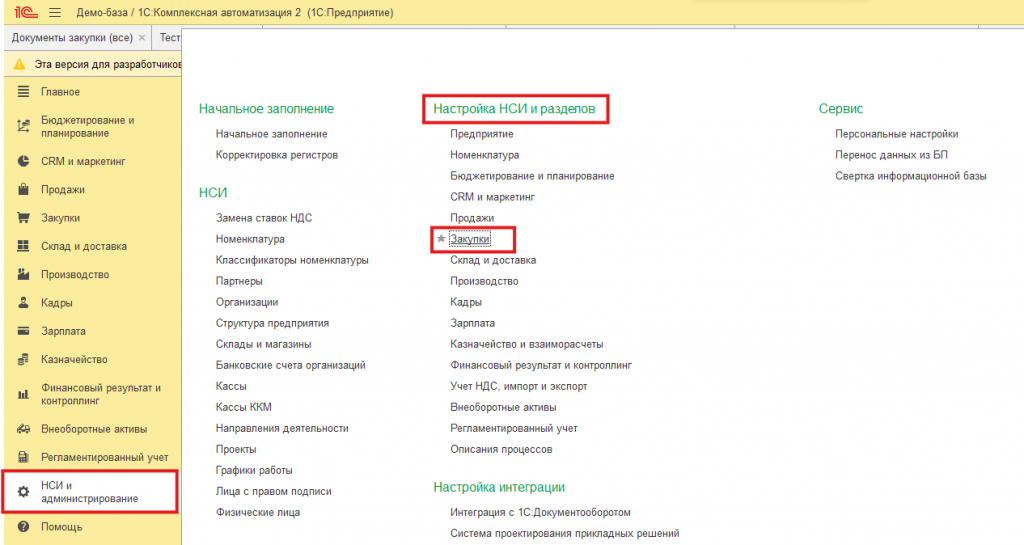The width and height of the screenshot is (1024, 545).
Task: Open the Помощь question mark icon
Action: 24,527
